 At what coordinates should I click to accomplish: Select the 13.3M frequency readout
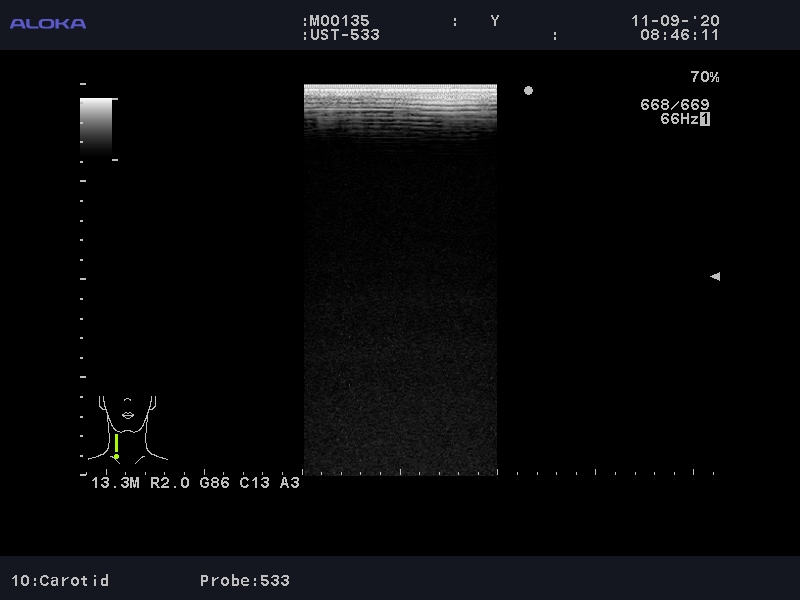(x=116, y=483)
